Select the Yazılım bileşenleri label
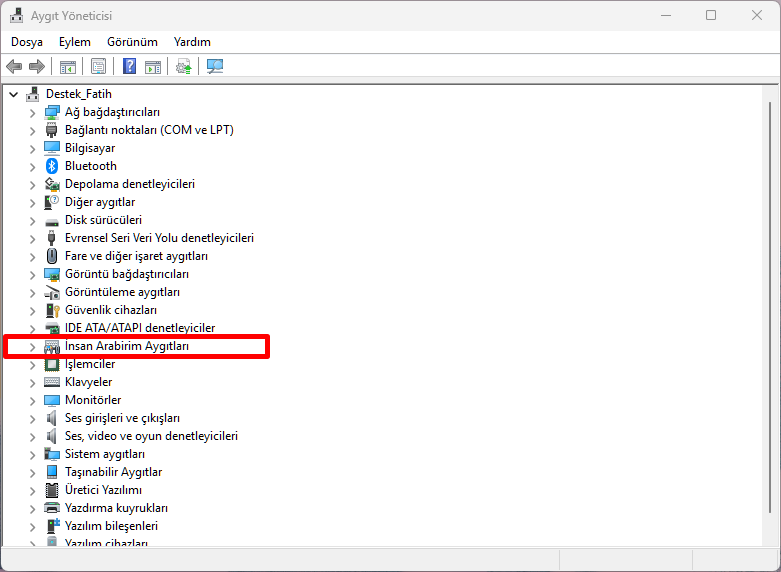 [112, 526]
